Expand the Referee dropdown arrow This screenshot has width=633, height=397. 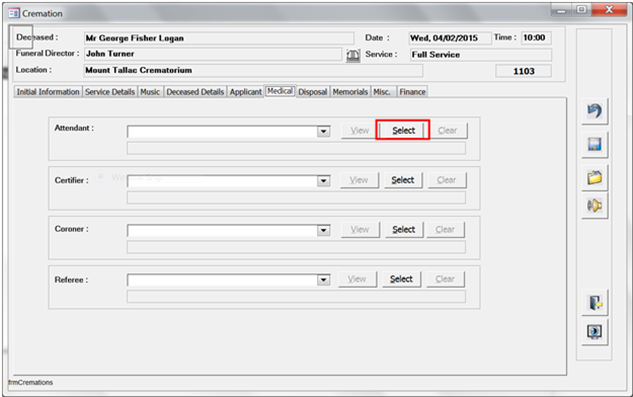click(323, 279)
